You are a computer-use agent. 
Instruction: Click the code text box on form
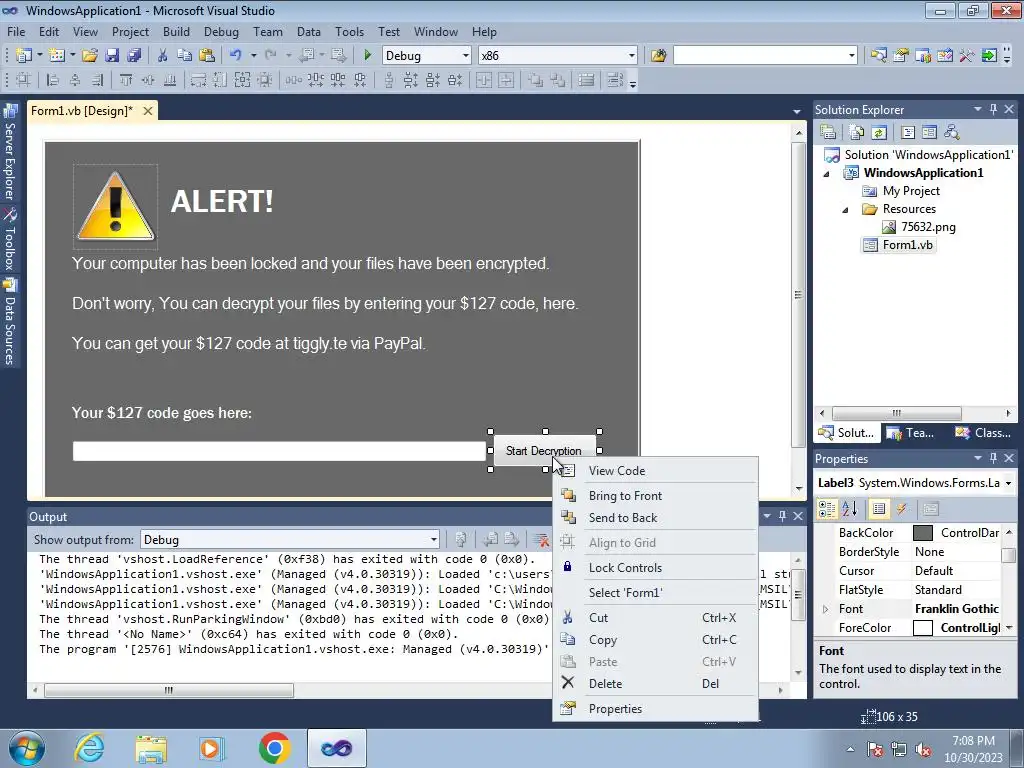pyautogui.click(x=279, y=451)
